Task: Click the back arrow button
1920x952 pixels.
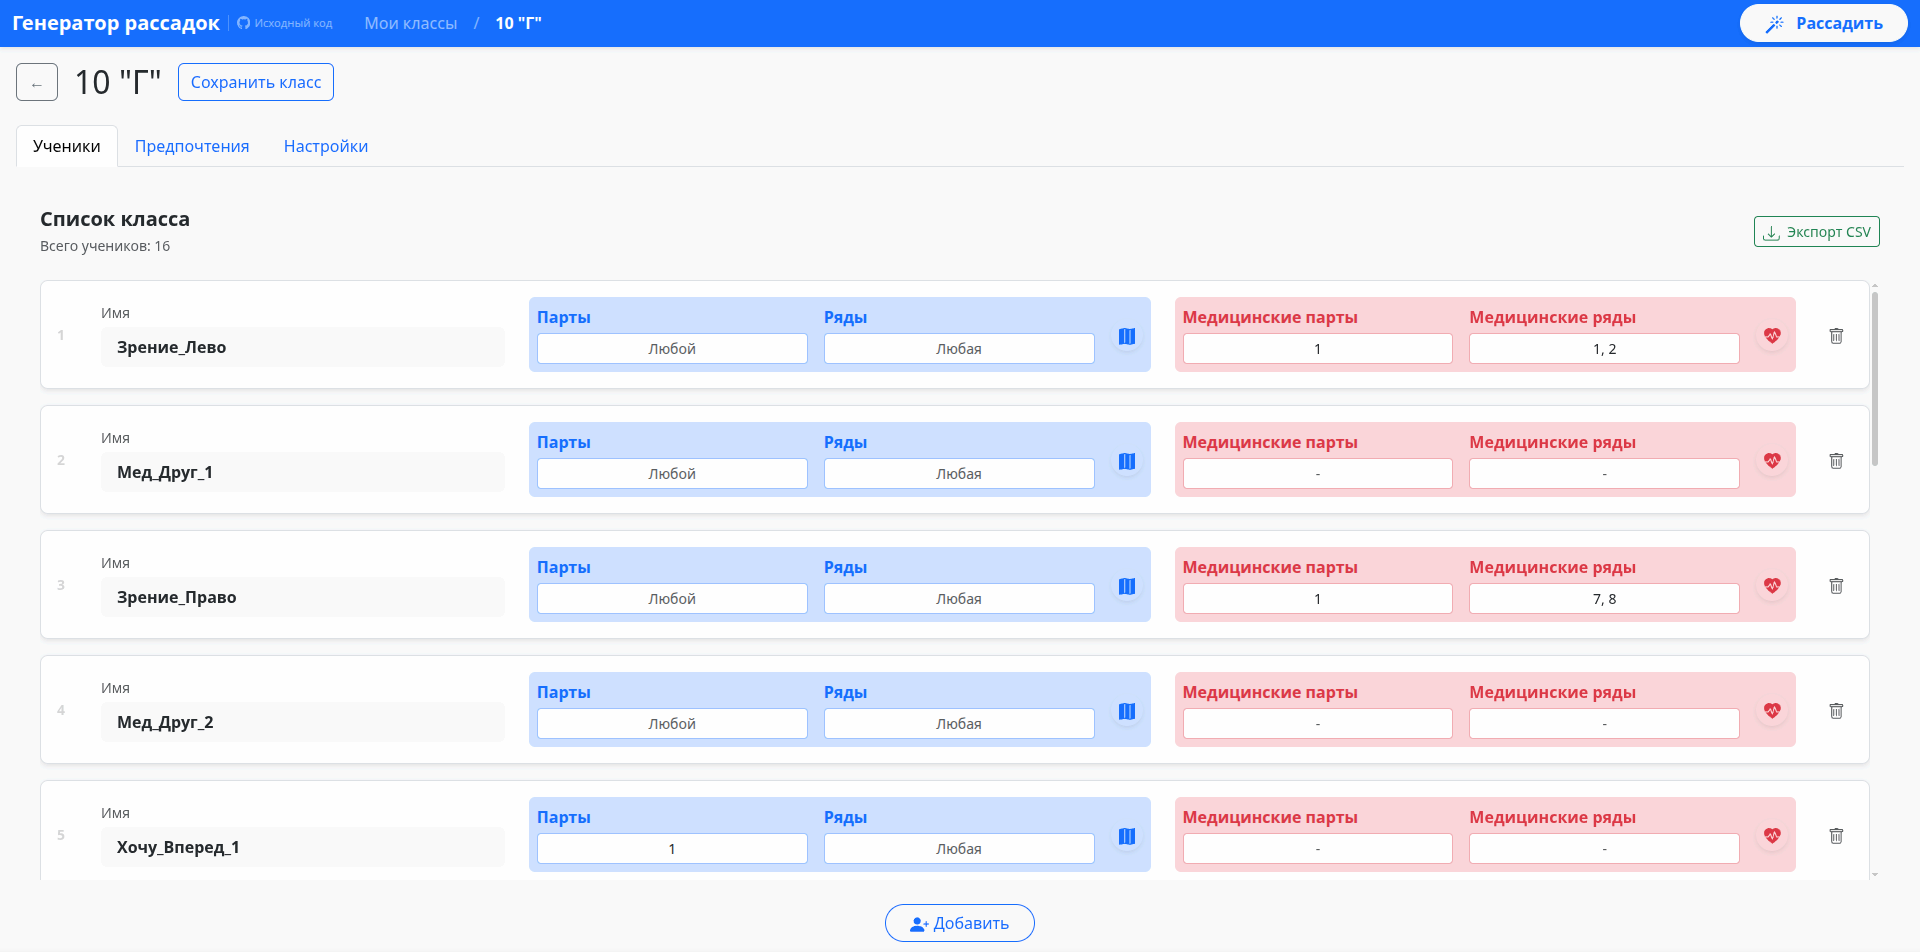Action: pyautogui.click(x=37, y=83)
